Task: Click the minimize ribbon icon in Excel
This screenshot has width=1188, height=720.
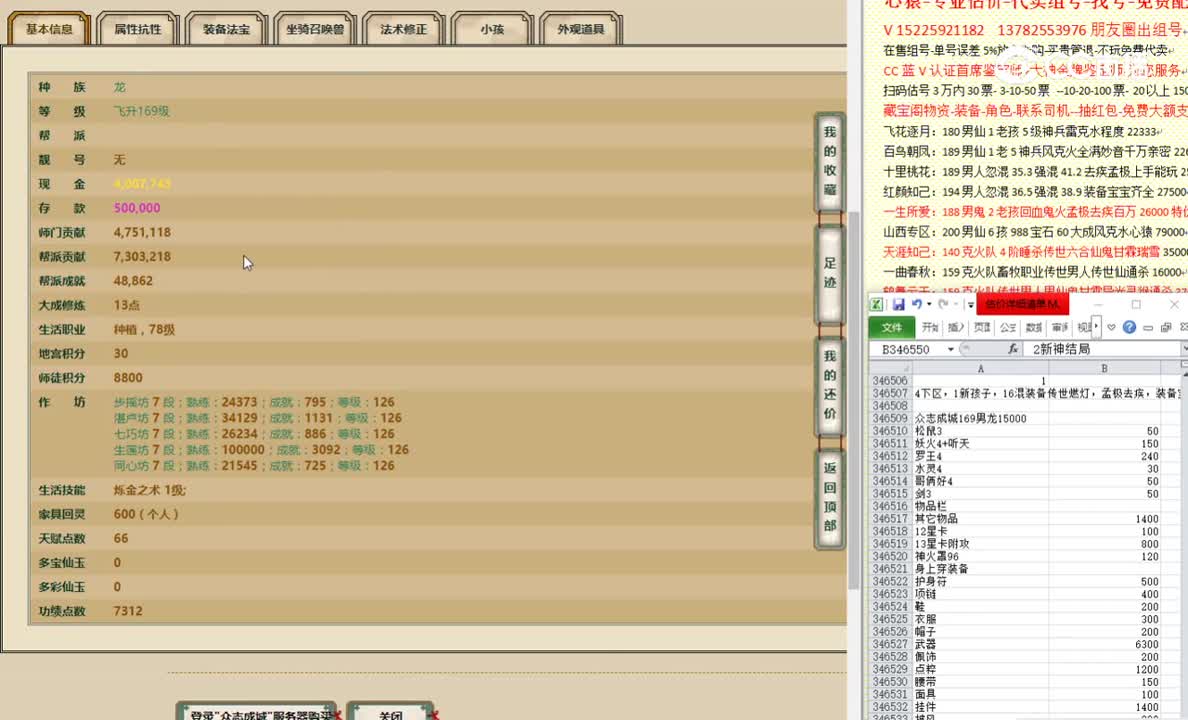Action: point(1148,327)
